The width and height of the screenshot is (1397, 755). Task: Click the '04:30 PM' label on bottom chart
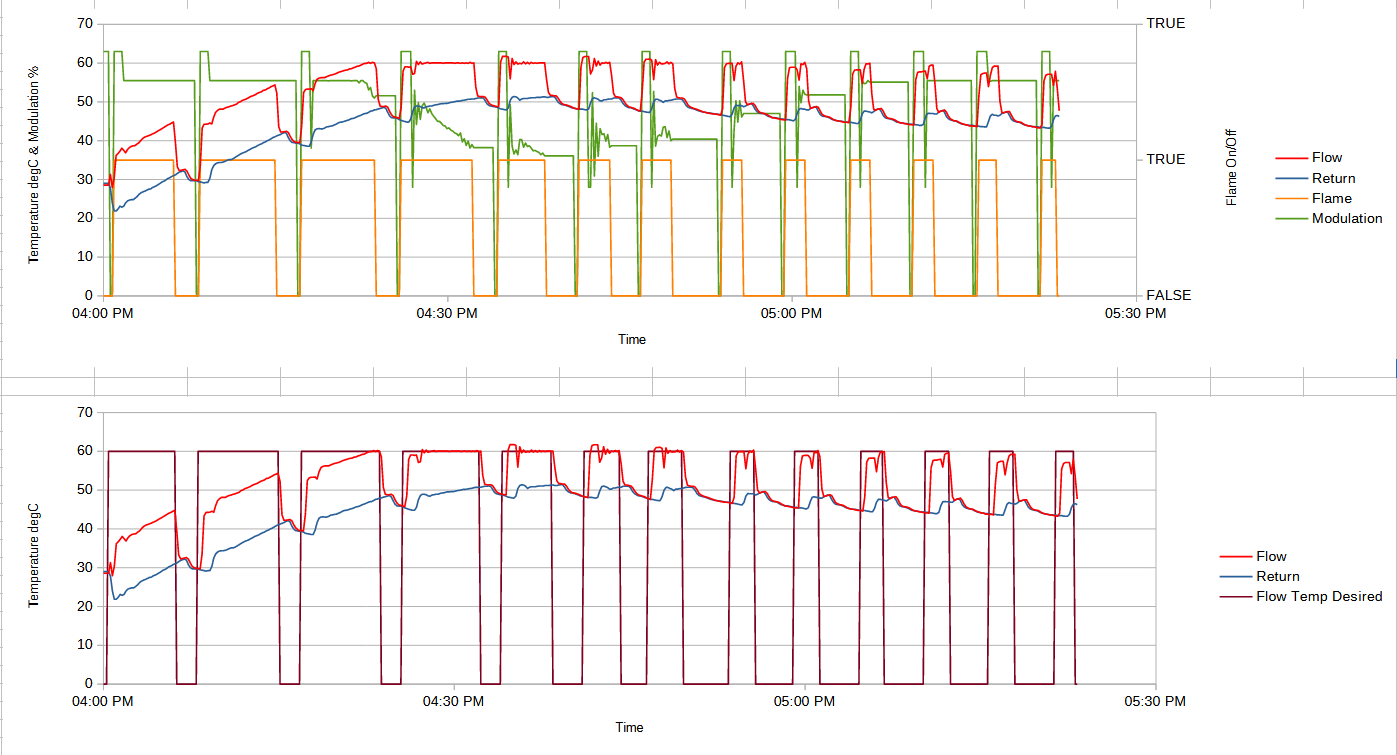453,702
